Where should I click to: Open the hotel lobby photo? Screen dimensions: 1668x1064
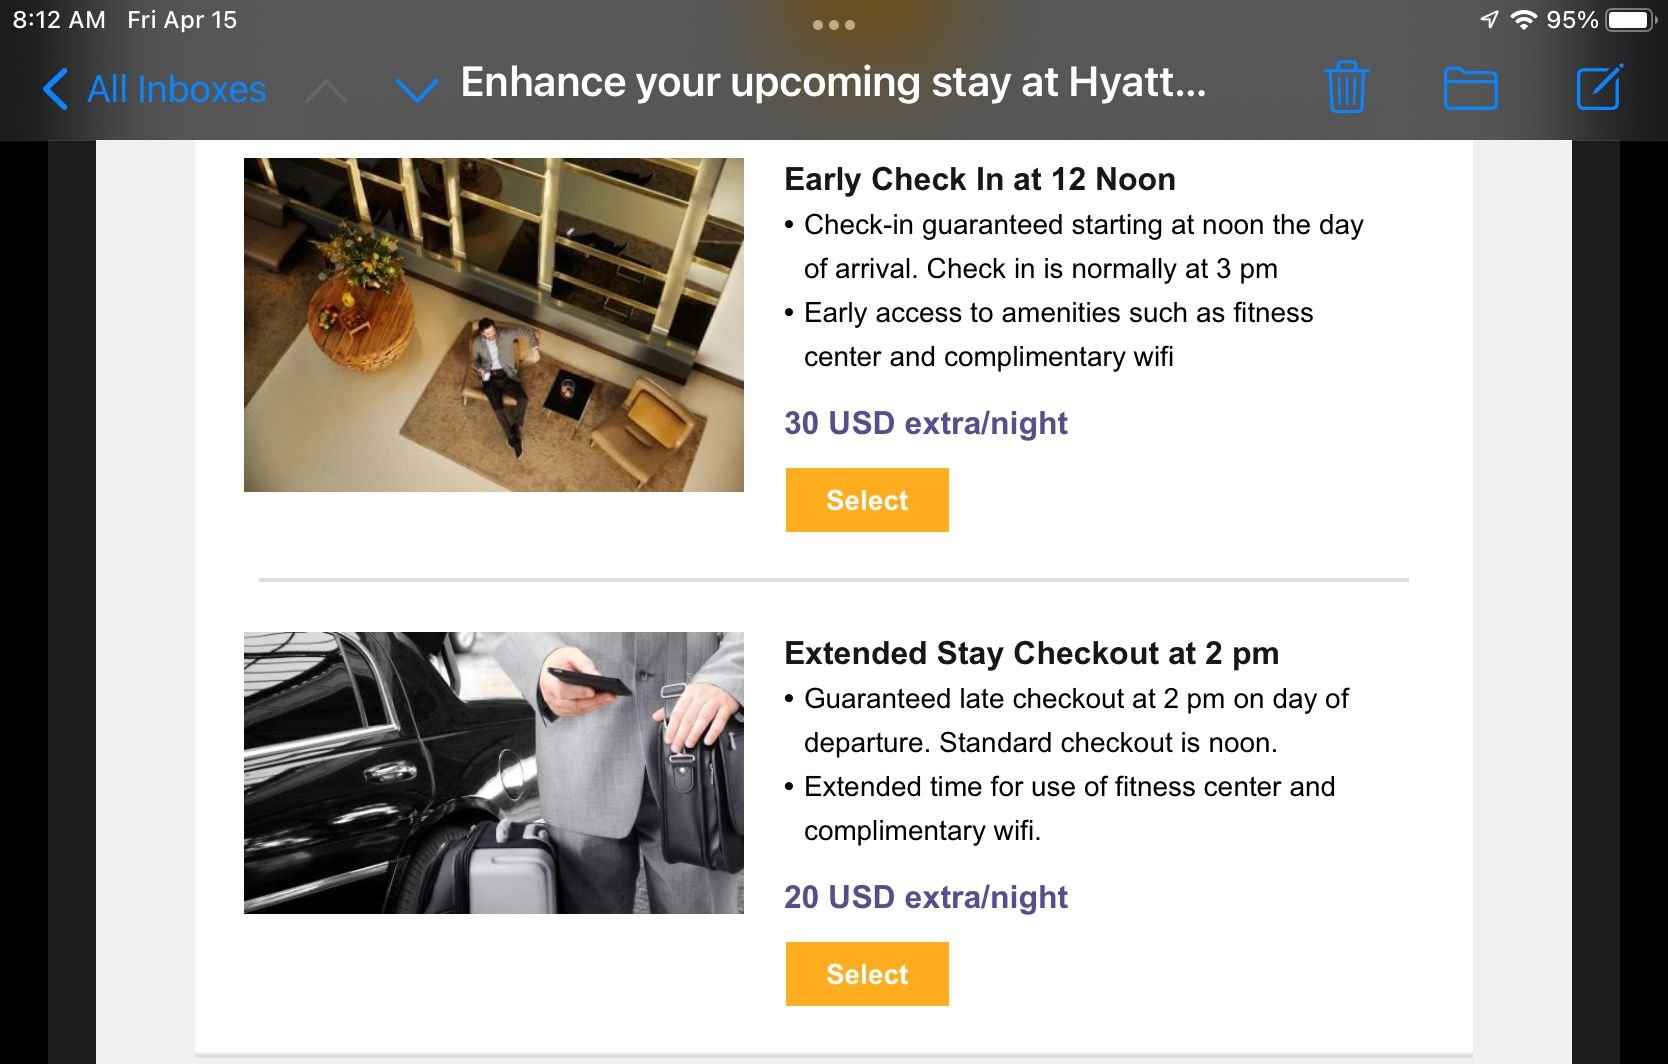[x=493, y=324]
